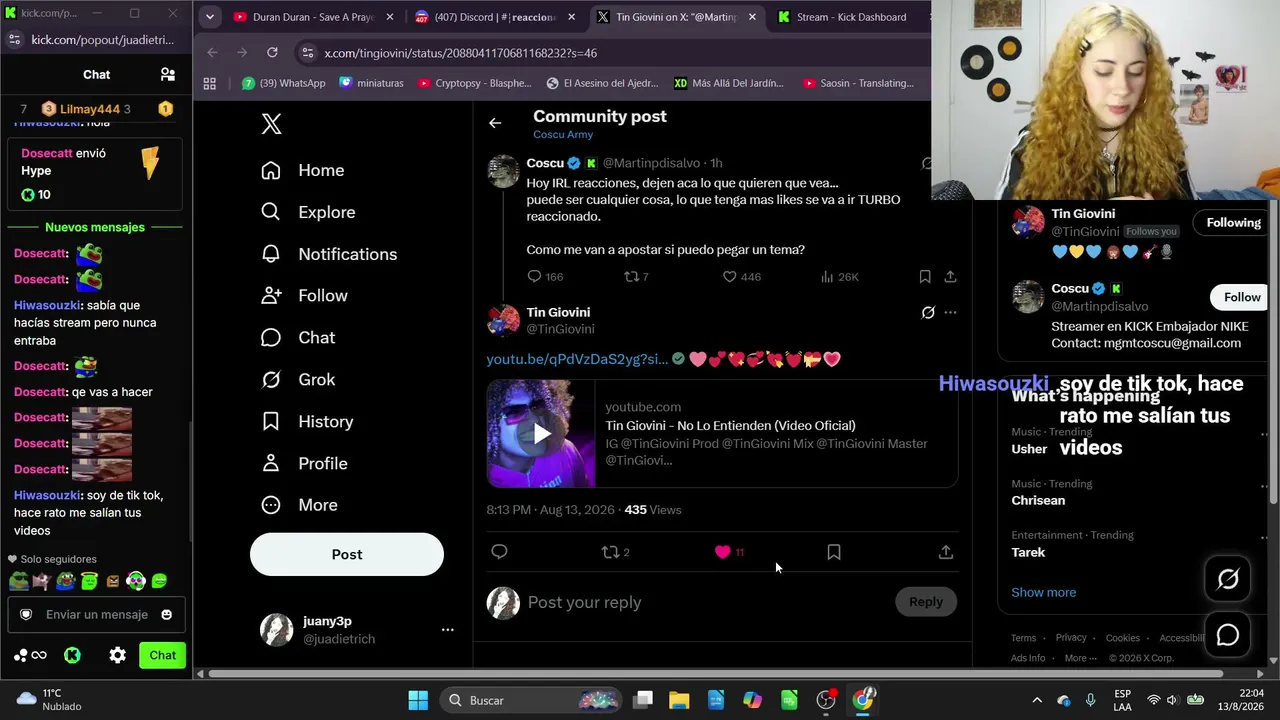Viewport: 1280px width, 720px height.
Task: Open Chat in X sidebar
Action: click(x=298, y=338)
